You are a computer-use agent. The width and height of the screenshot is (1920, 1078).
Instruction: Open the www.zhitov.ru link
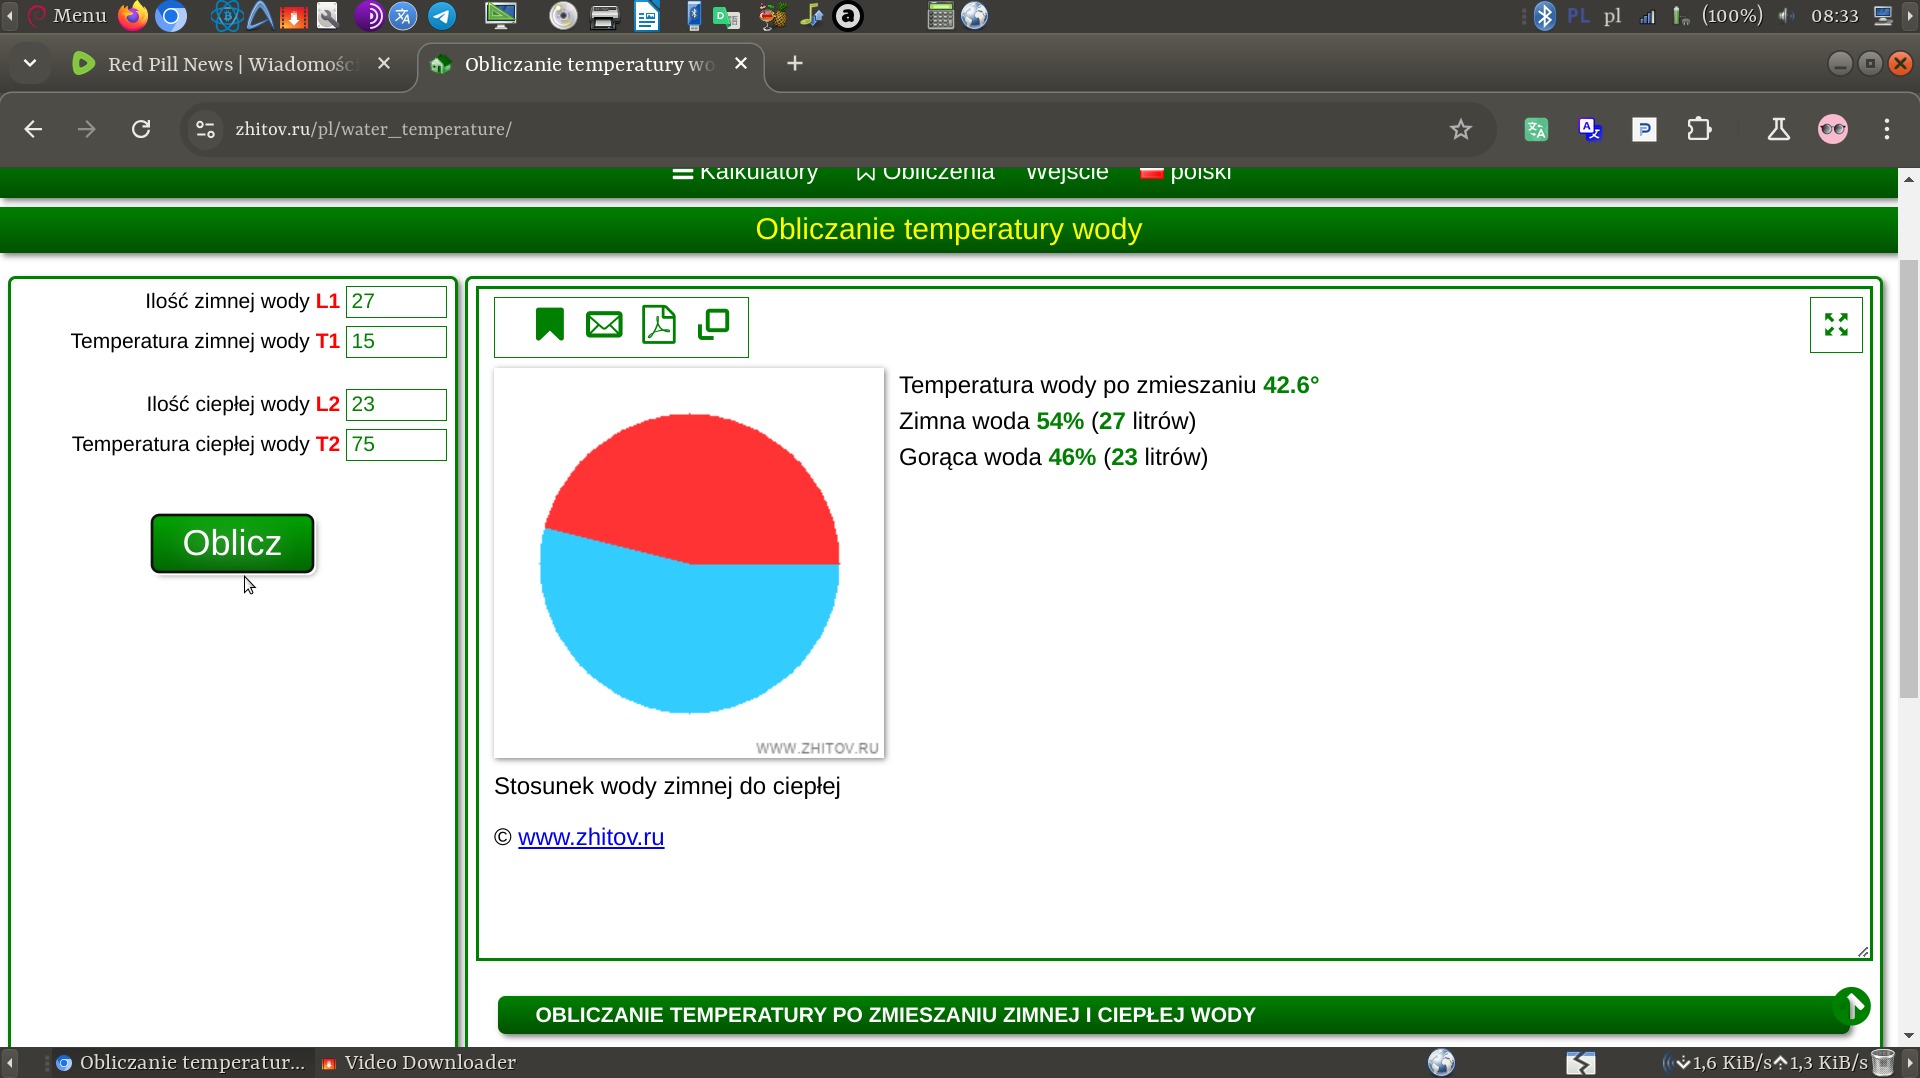(591, 837)
